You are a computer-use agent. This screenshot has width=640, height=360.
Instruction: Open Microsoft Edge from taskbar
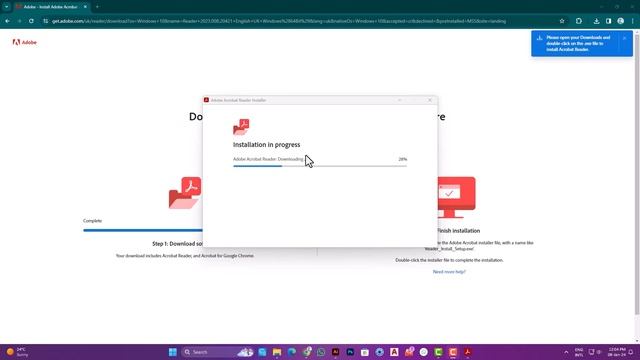(292, 352)
